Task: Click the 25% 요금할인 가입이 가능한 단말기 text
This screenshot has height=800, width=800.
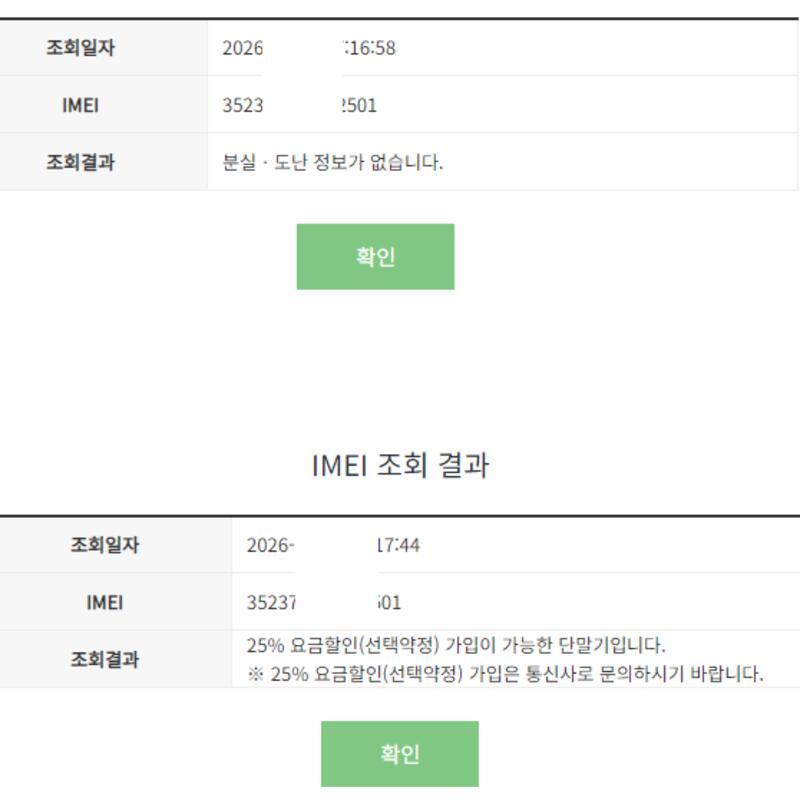Action: 456,645
